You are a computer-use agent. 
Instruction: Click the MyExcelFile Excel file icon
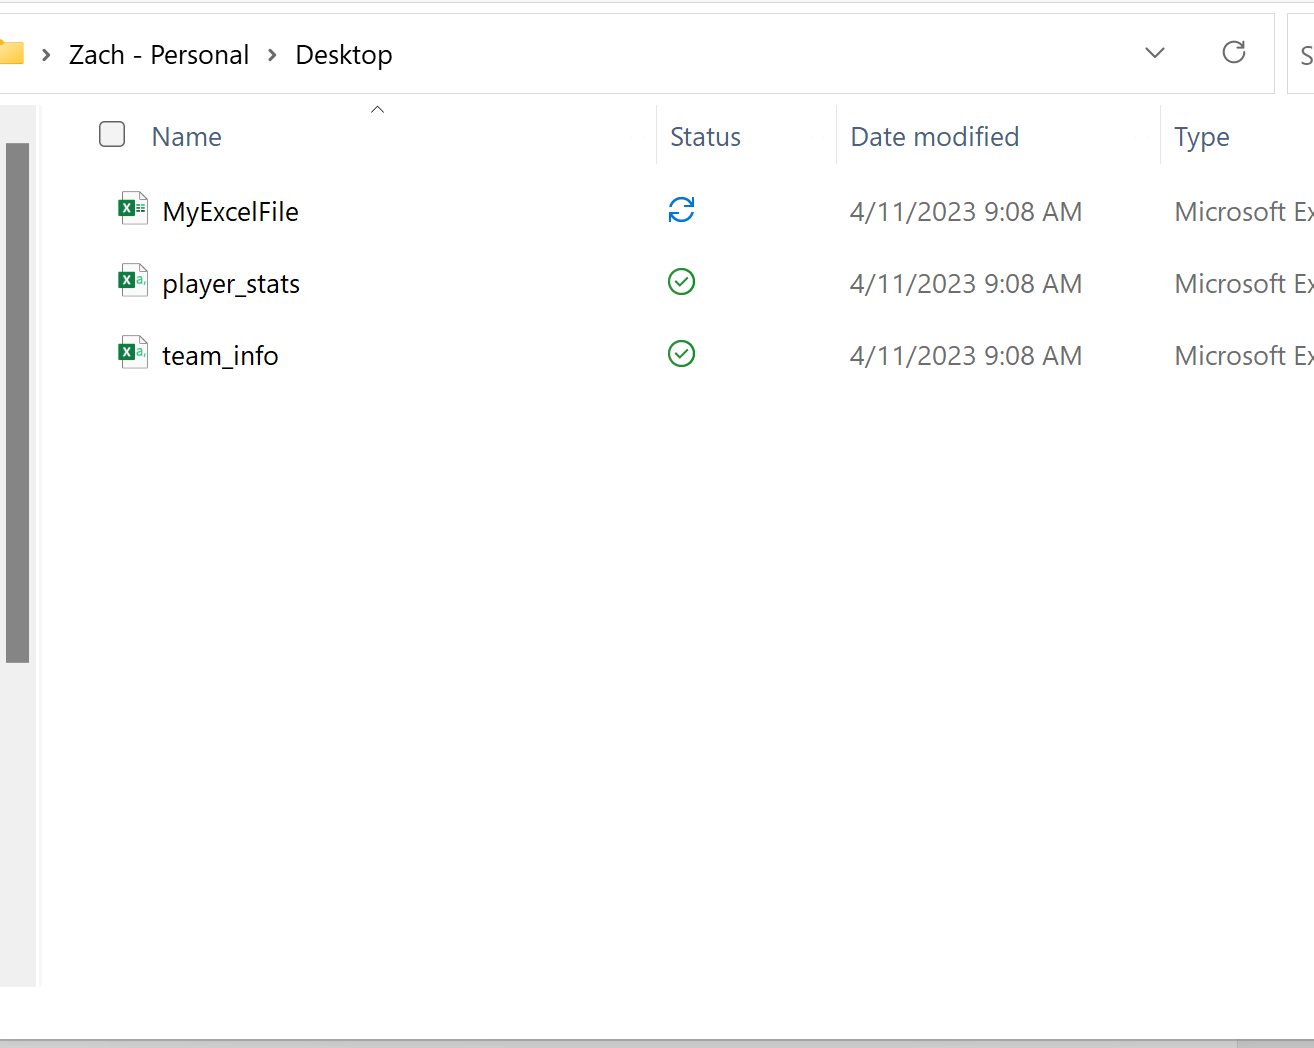[133, 208]
